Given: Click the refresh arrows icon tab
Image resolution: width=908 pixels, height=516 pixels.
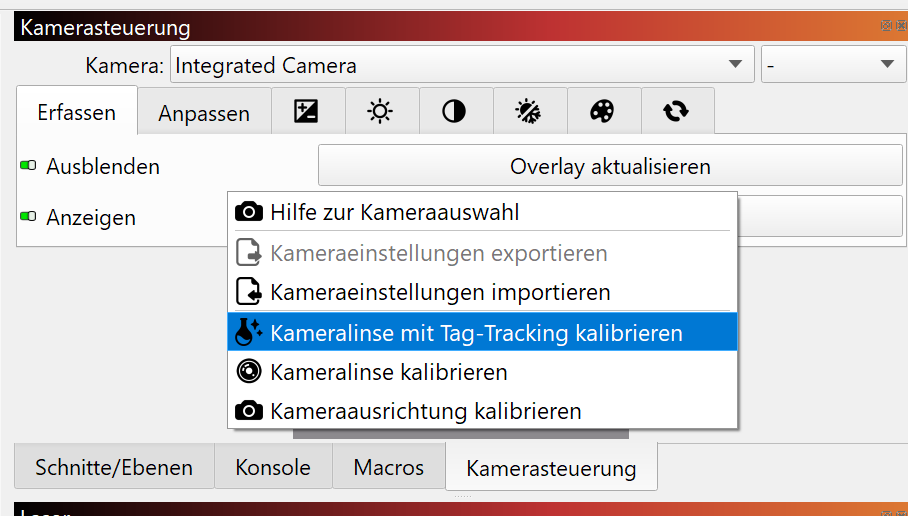Looking at the screenshot, I should tap(678, 111).
